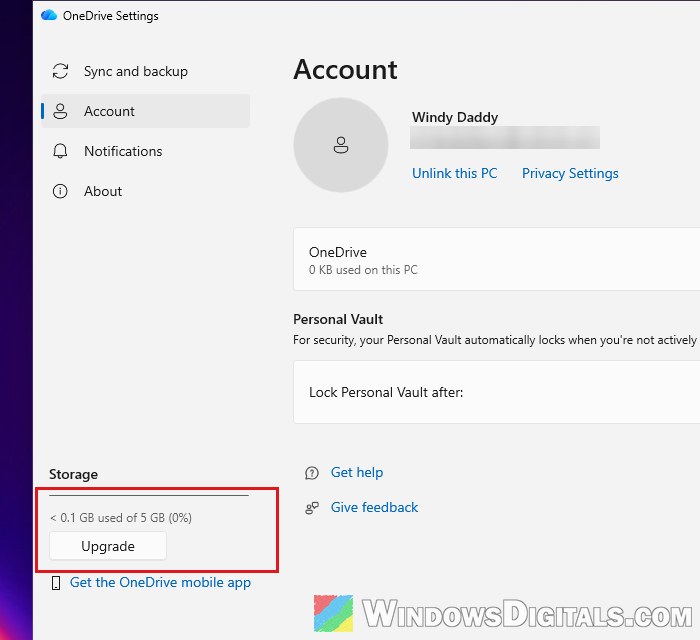Open Get the OneDrive mobile app link

click(x=160, y=582)
